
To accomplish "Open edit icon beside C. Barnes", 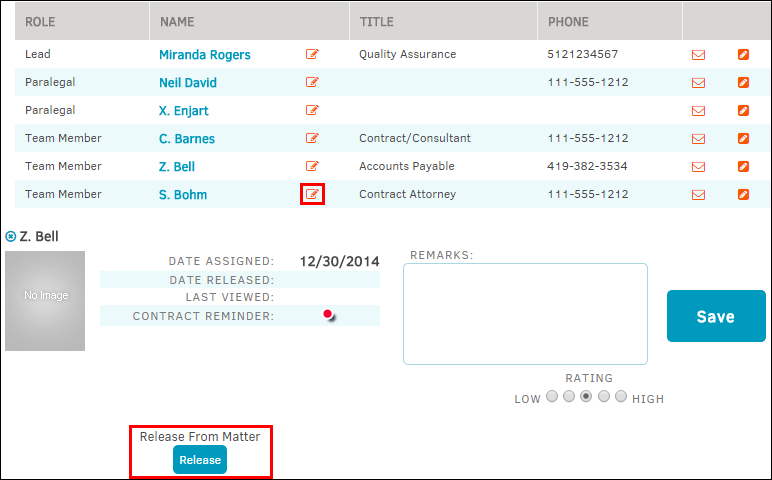I will coord(312,138).
